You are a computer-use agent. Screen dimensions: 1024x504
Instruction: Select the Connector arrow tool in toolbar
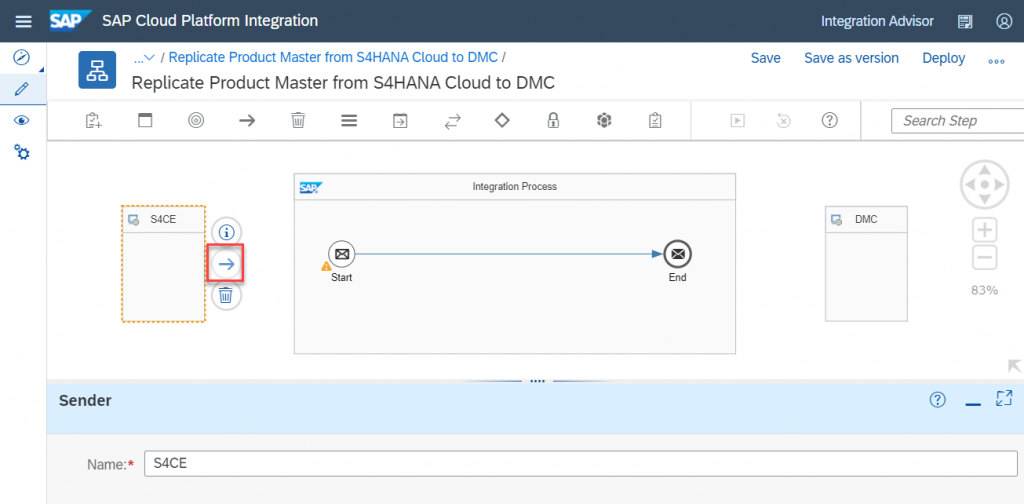pos(247,121)
